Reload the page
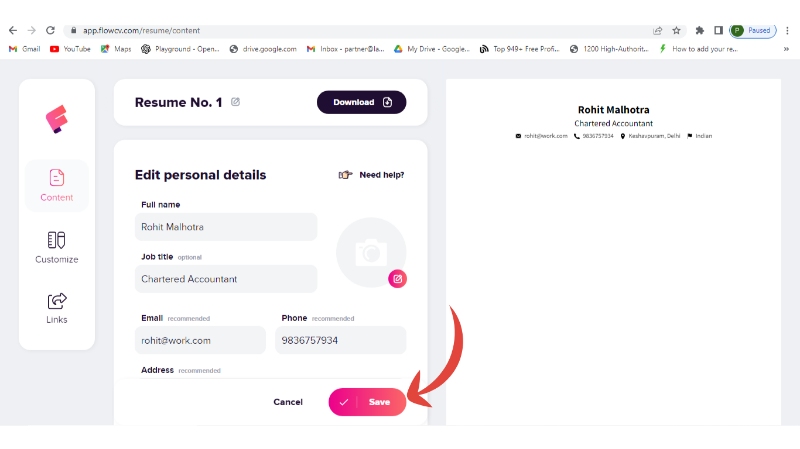This screenshot has width=800, height=449. (x=50, y=31)
